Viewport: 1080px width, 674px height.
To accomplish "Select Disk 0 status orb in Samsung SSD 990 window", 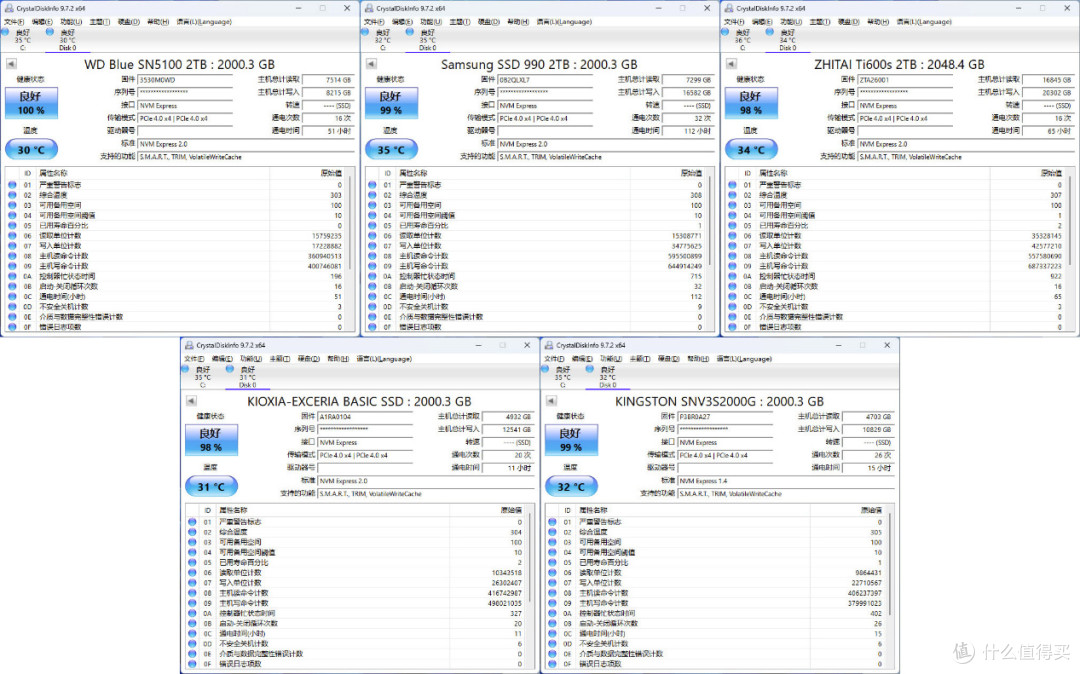I will click(x=410, y=32).
